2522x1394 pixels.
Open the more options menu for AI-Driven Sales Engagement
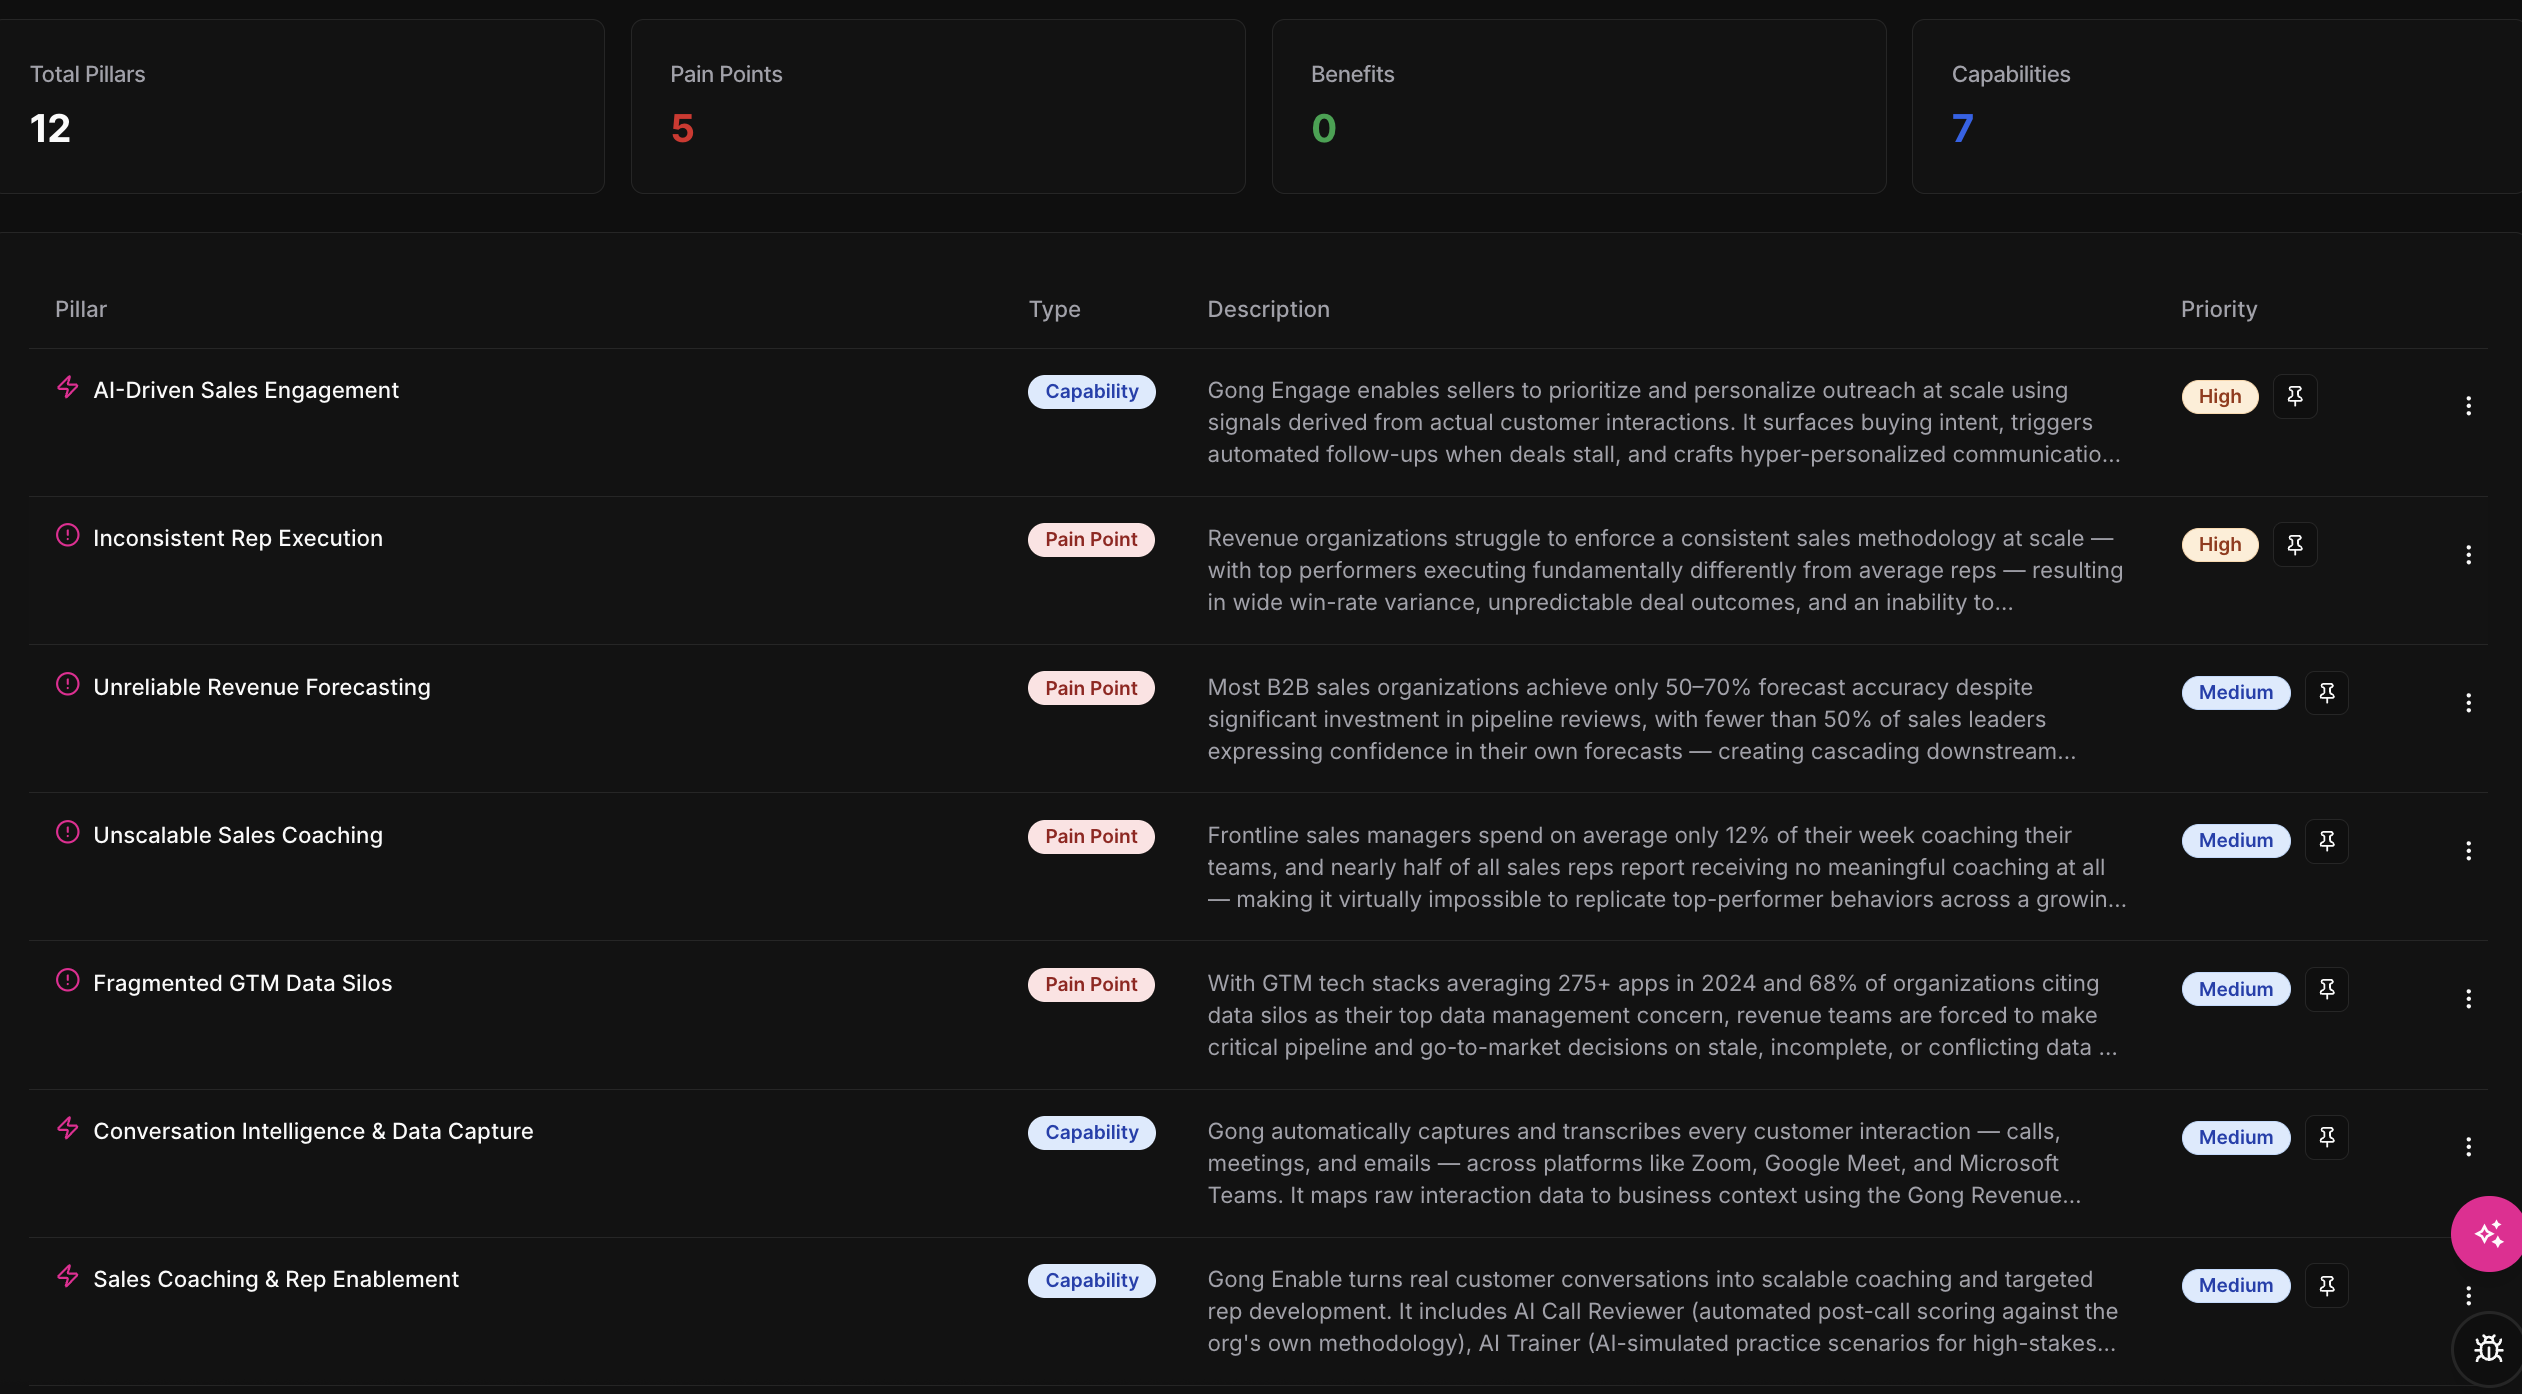[2468, 406]
